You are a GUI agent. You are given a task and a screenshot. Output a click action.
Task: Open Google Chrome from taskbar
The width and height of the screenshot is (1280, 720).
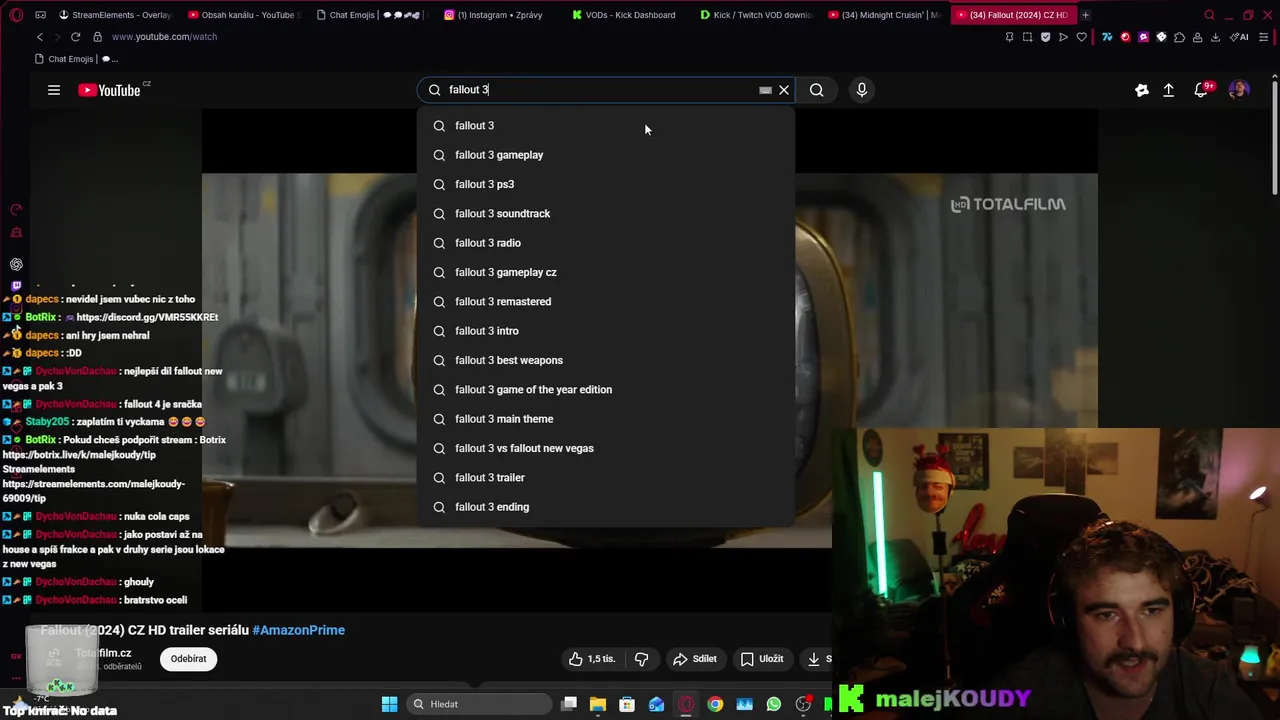715,704
